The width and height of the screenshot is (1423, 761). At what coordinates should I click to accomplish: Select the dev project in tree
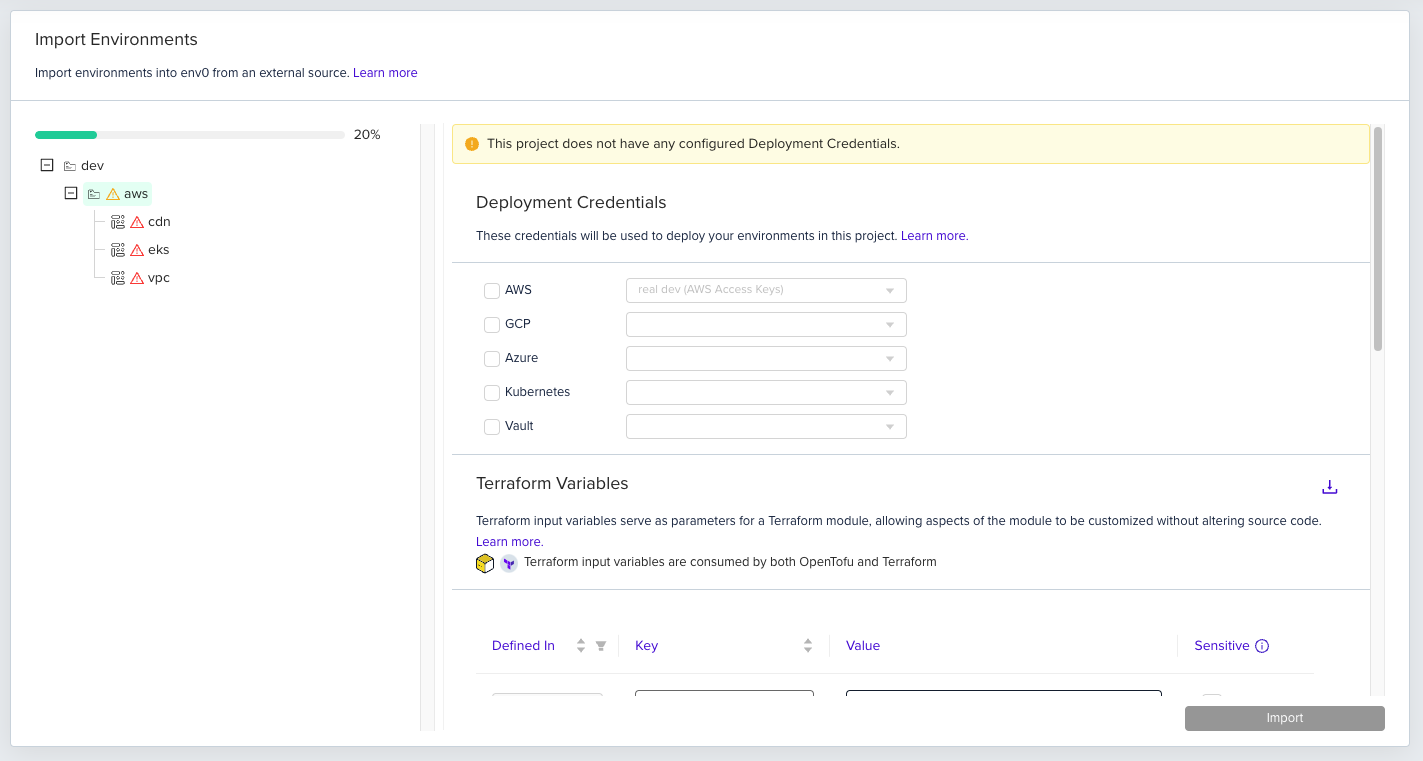[x=92, y=166]
